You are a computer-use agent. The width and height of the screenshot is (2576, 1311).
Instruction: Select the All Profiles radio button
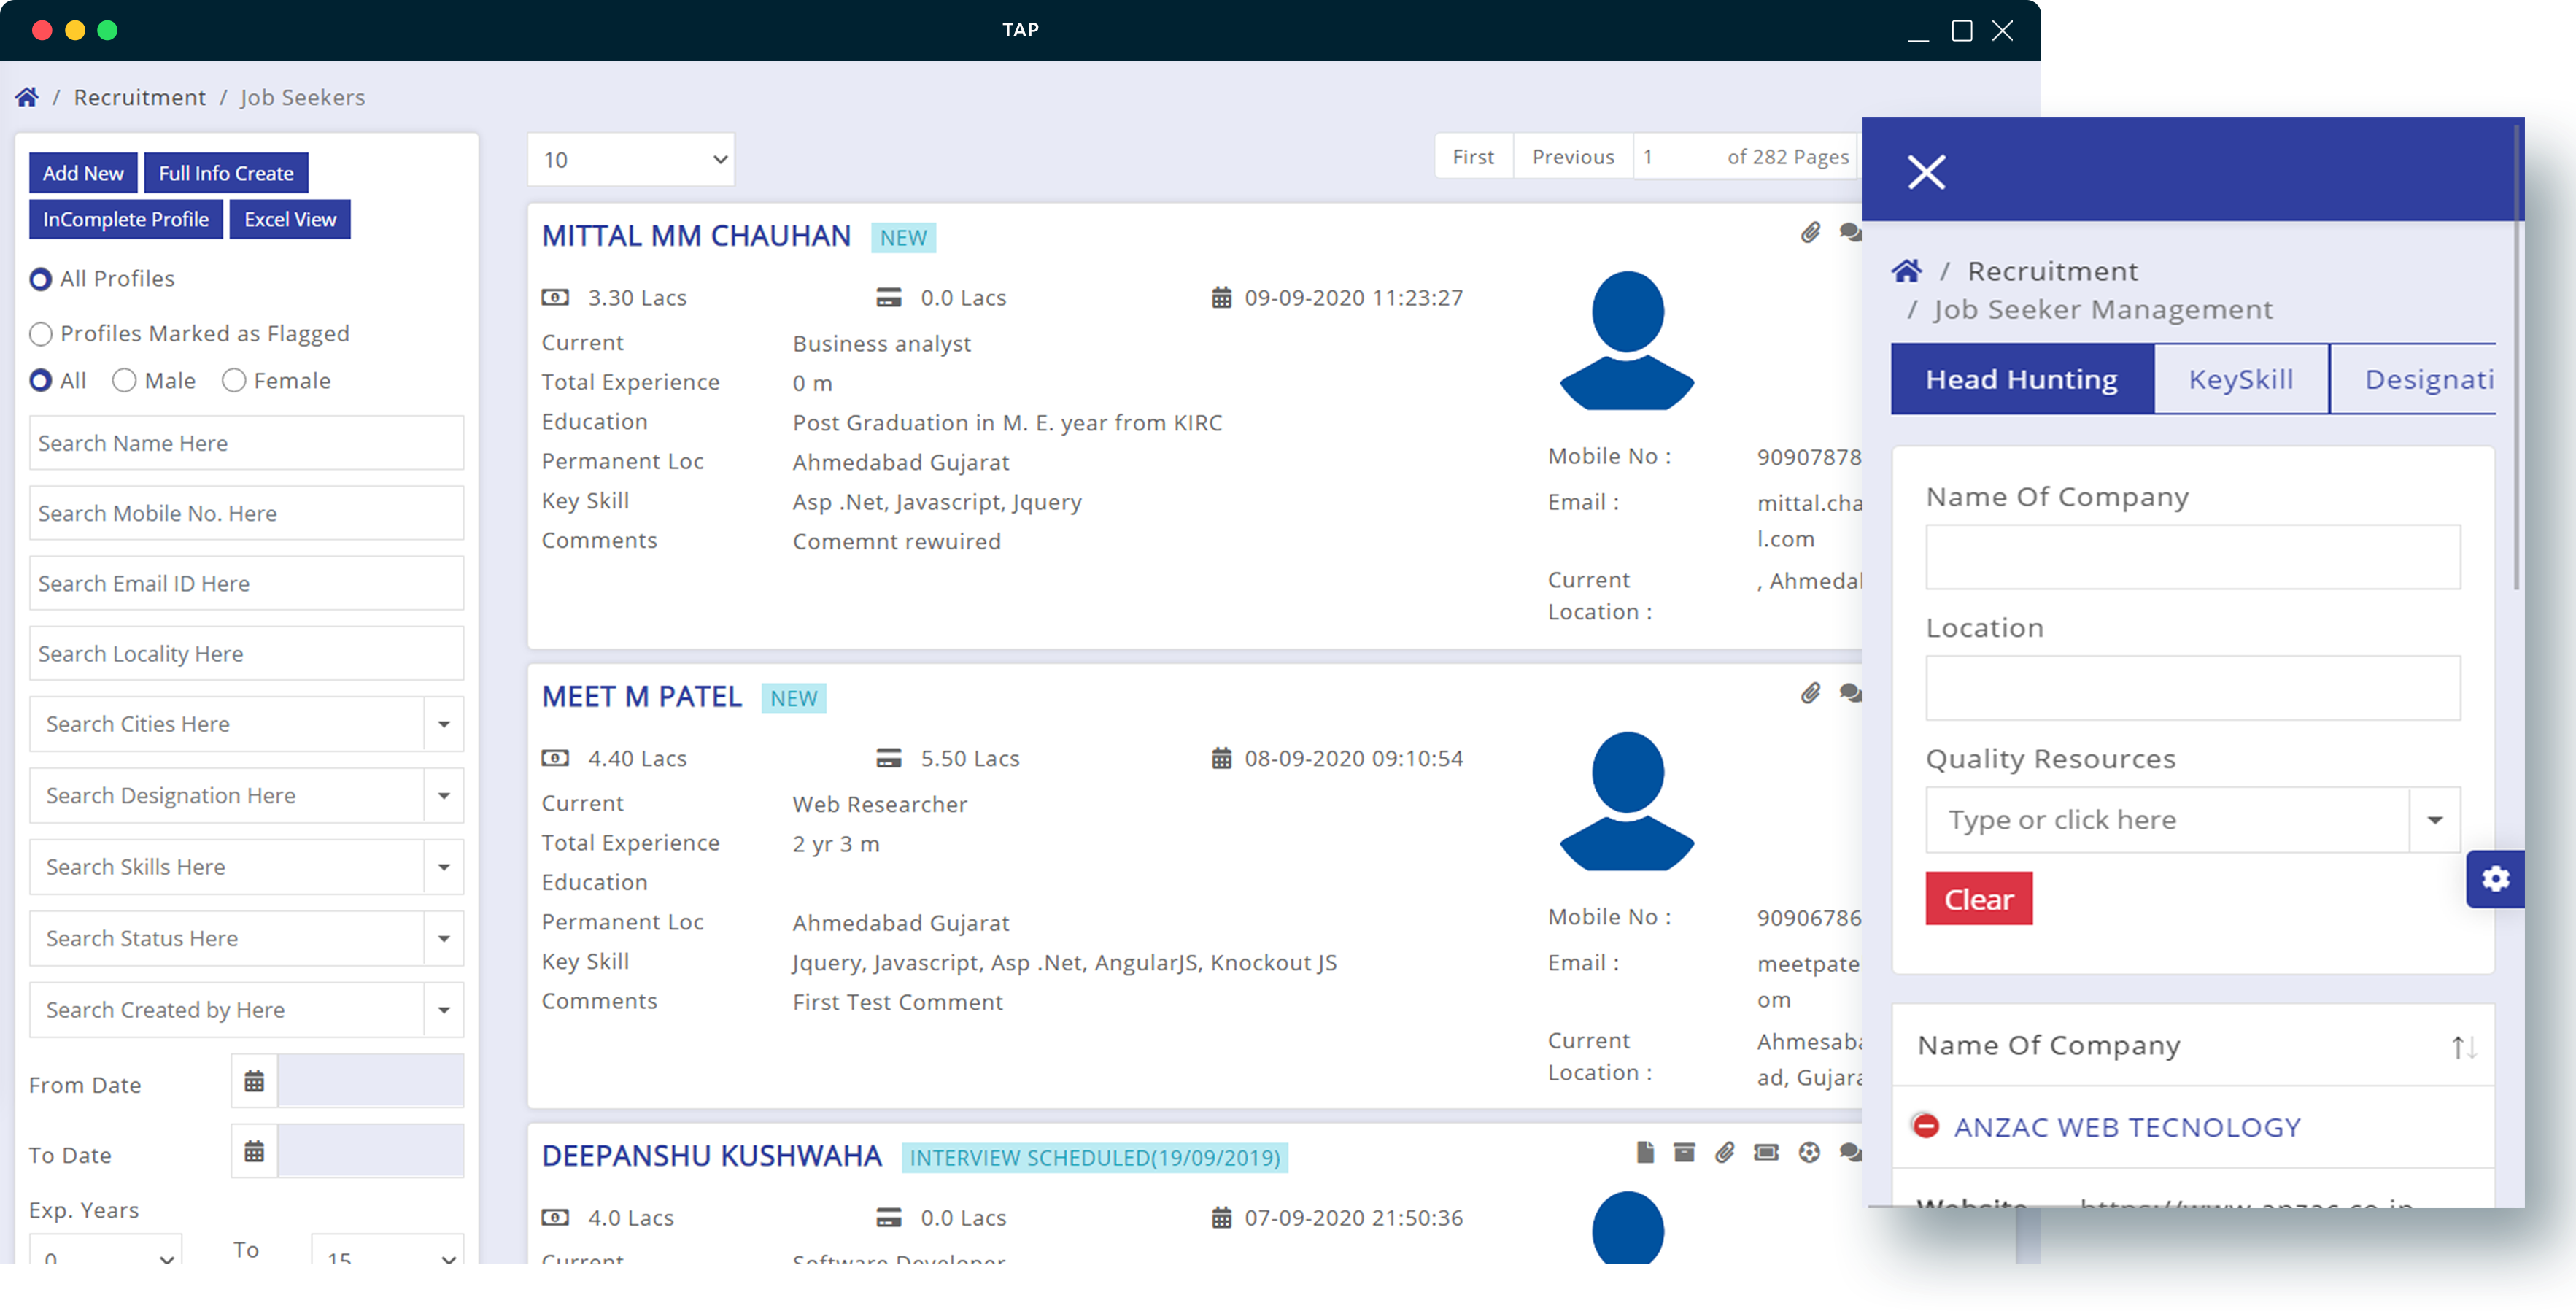click(40, 279)
